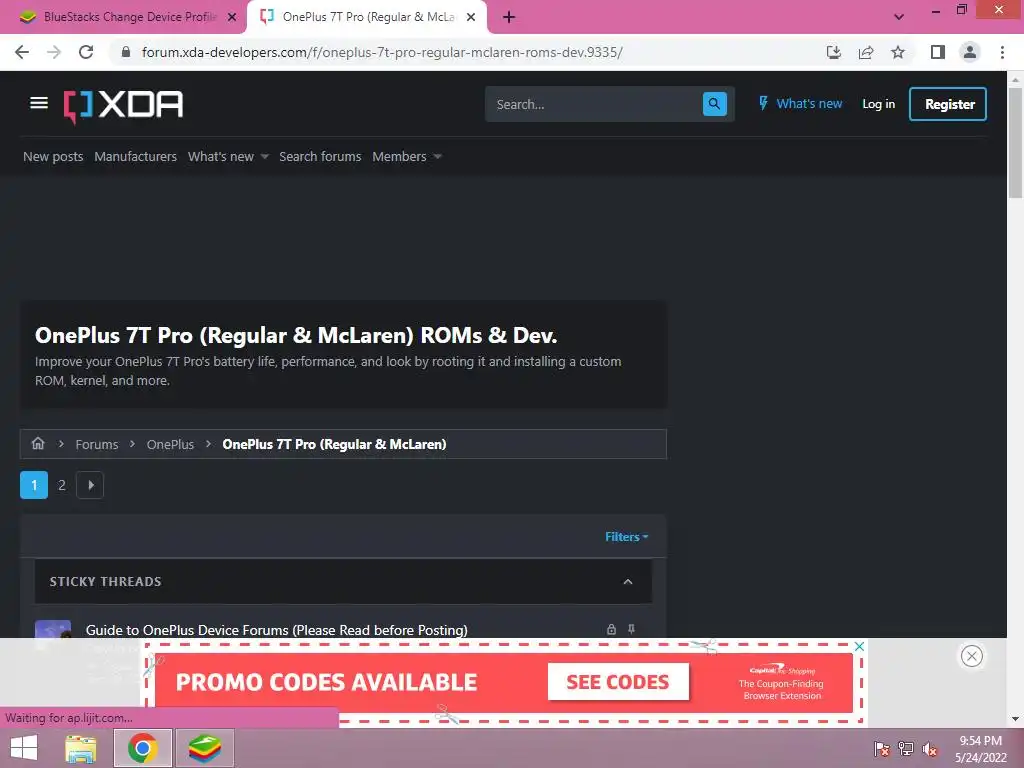Go back with the browser back arrow
The height and width of the screenshot is (768, 1024).
coord(22,52)
